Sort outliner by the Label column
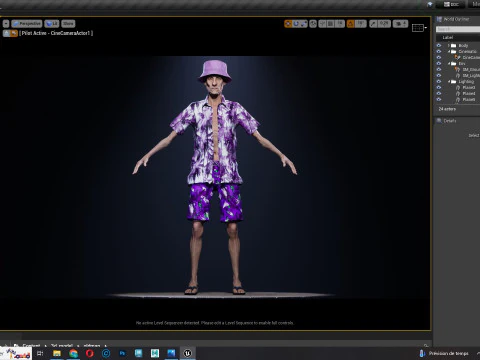480x360 pixels. click(448, 37)
